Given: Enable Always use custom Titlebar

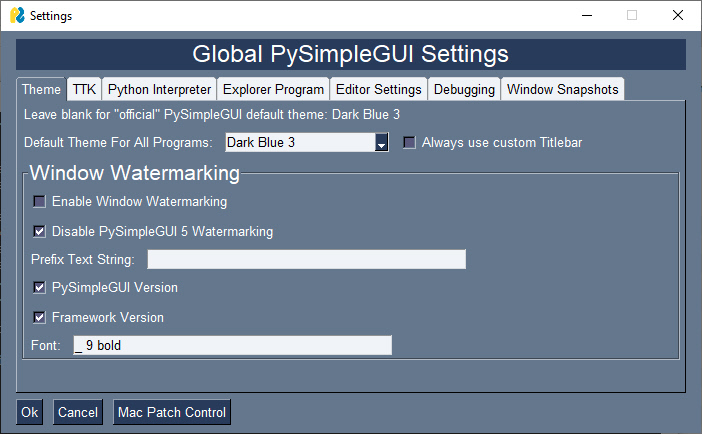Looking at the screenshot, I should coord(409,143).
